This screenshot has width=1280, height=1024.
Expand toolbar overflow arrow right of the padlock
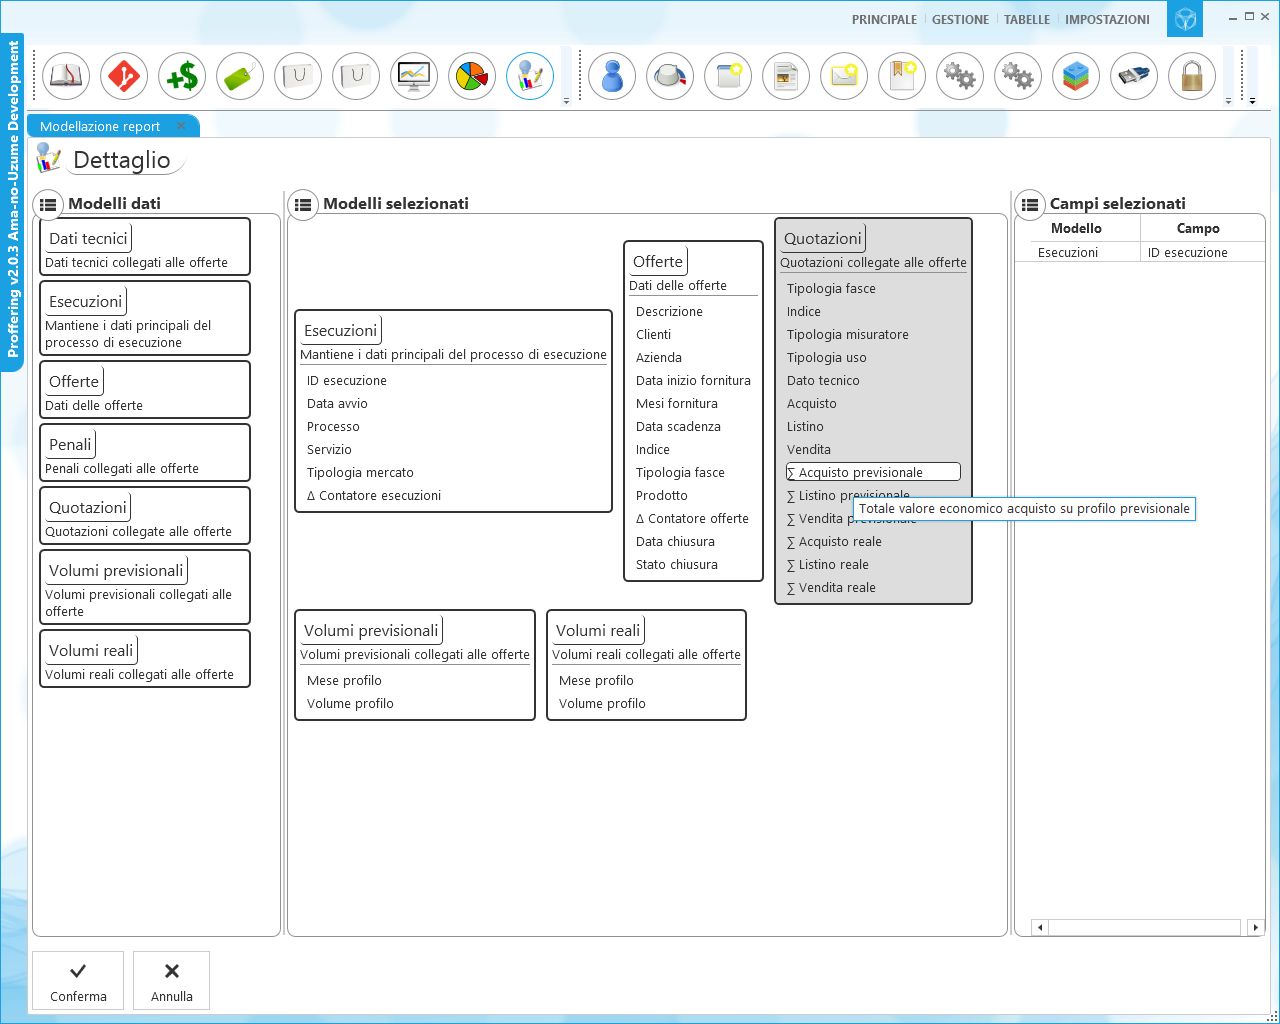pyautogui.click(x=1228, y=101)
